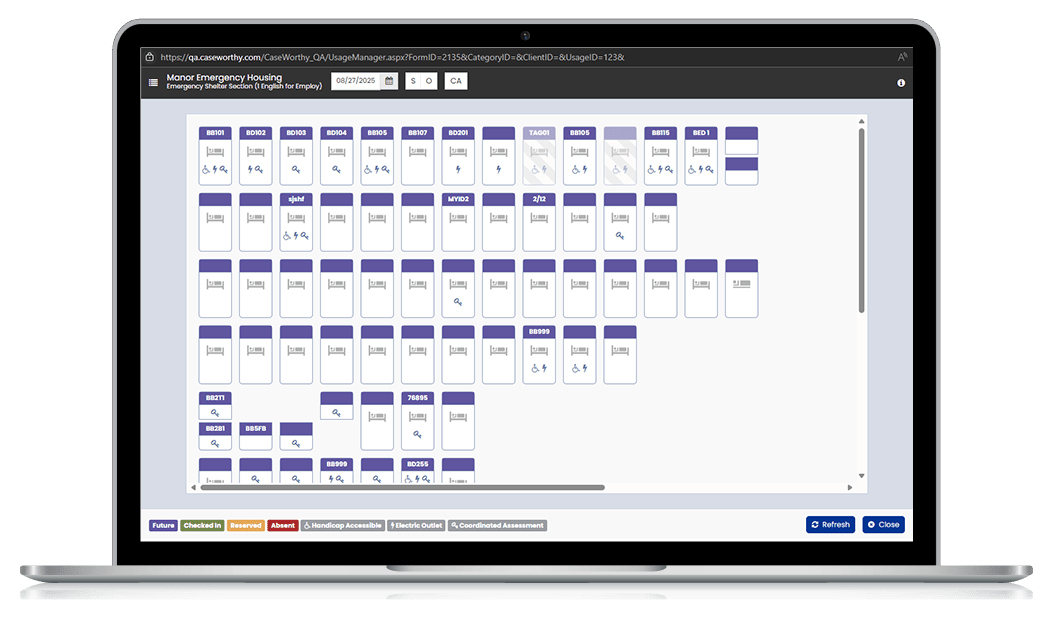Click the scroll-left arrow of bed grid
The width and height of the screenshot is (1054, 626).
194,487
